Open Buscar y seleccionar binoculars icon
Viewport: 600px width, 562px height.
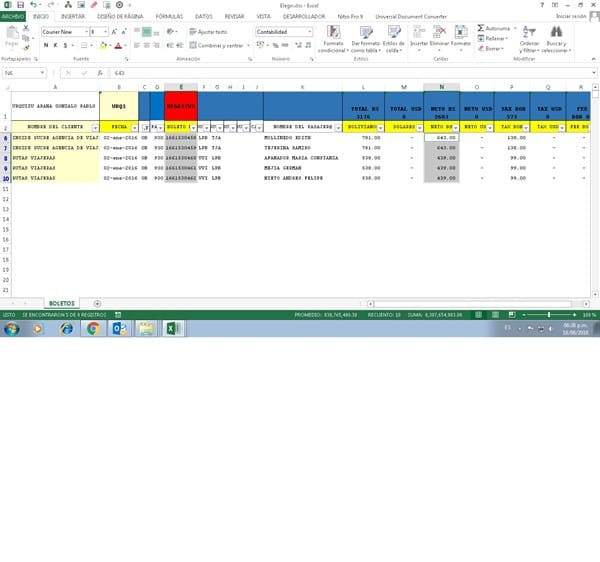[556, 33]
